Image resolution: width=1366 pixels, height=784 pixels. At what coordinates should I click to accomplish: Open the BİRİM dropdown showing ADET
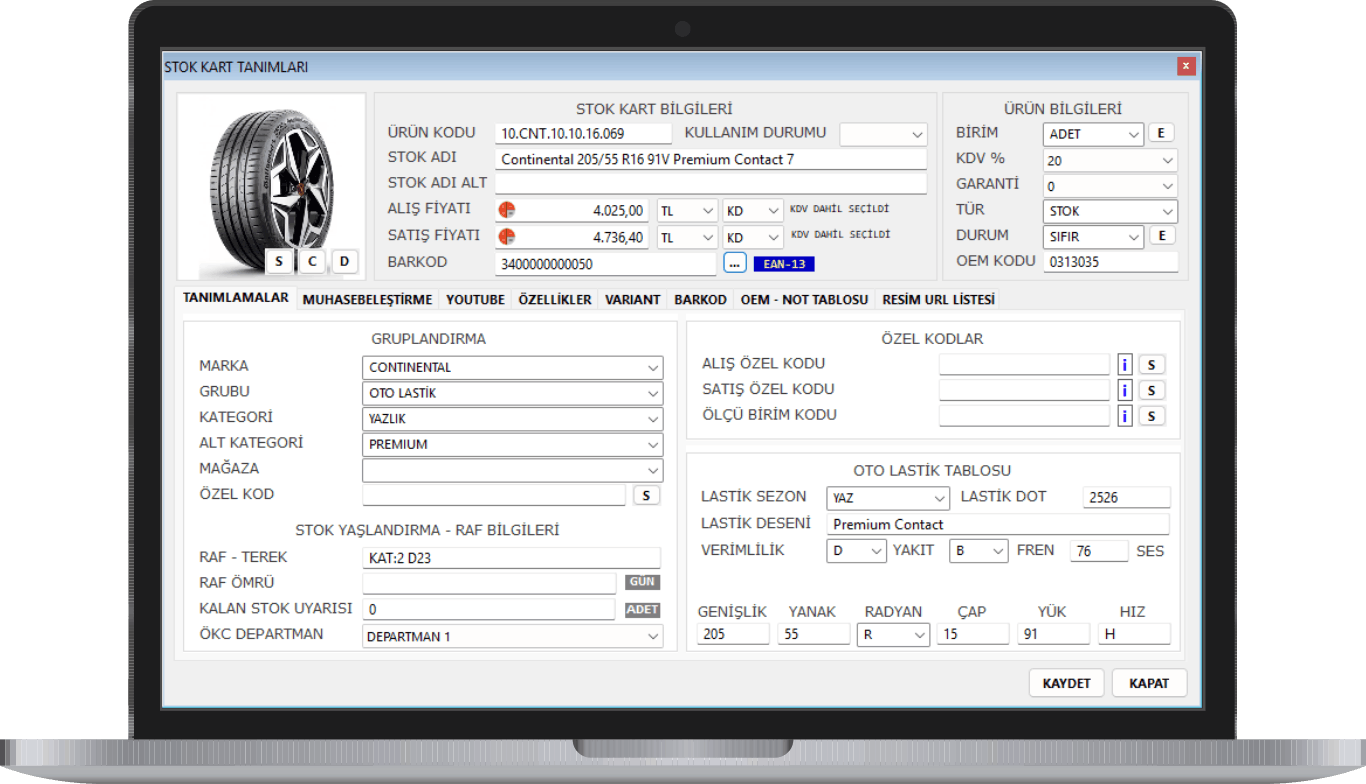point(1092,134)
